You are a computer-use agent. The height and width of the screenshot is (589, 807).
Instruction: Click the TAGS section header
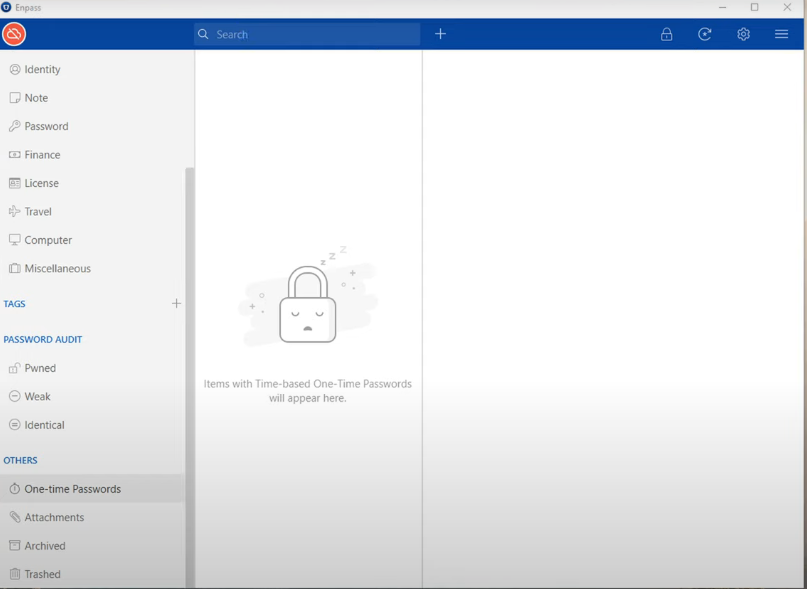pyautogui.click(x=14, y=304)
